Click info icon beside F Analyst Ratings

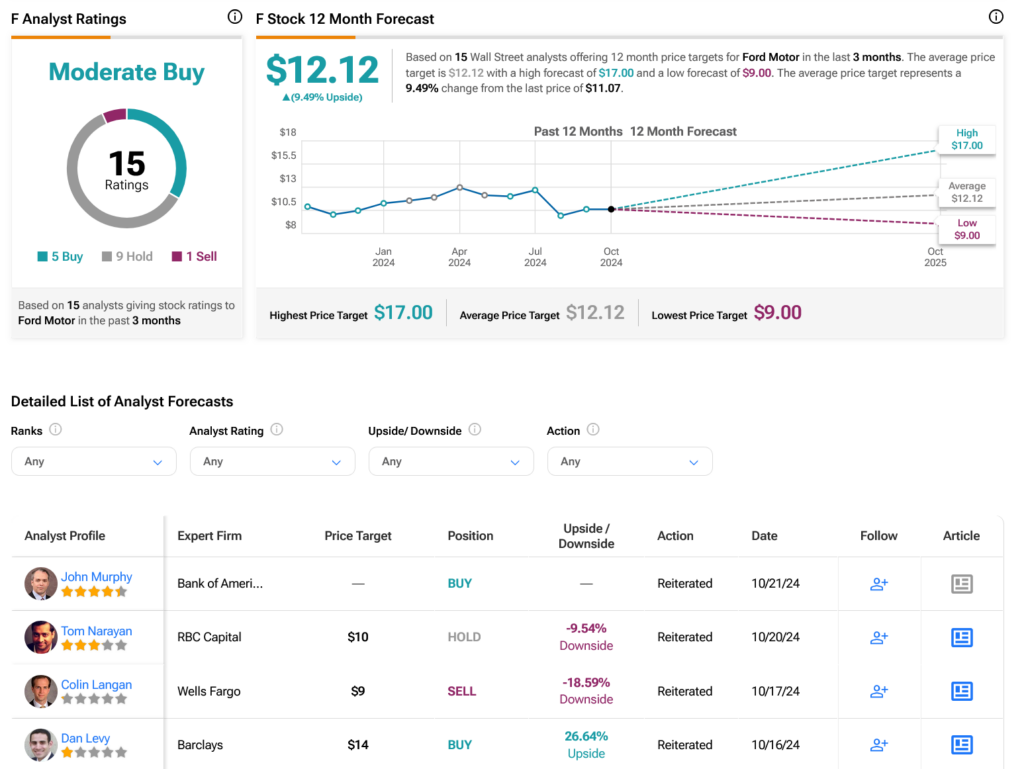click(x=235, y=17)
